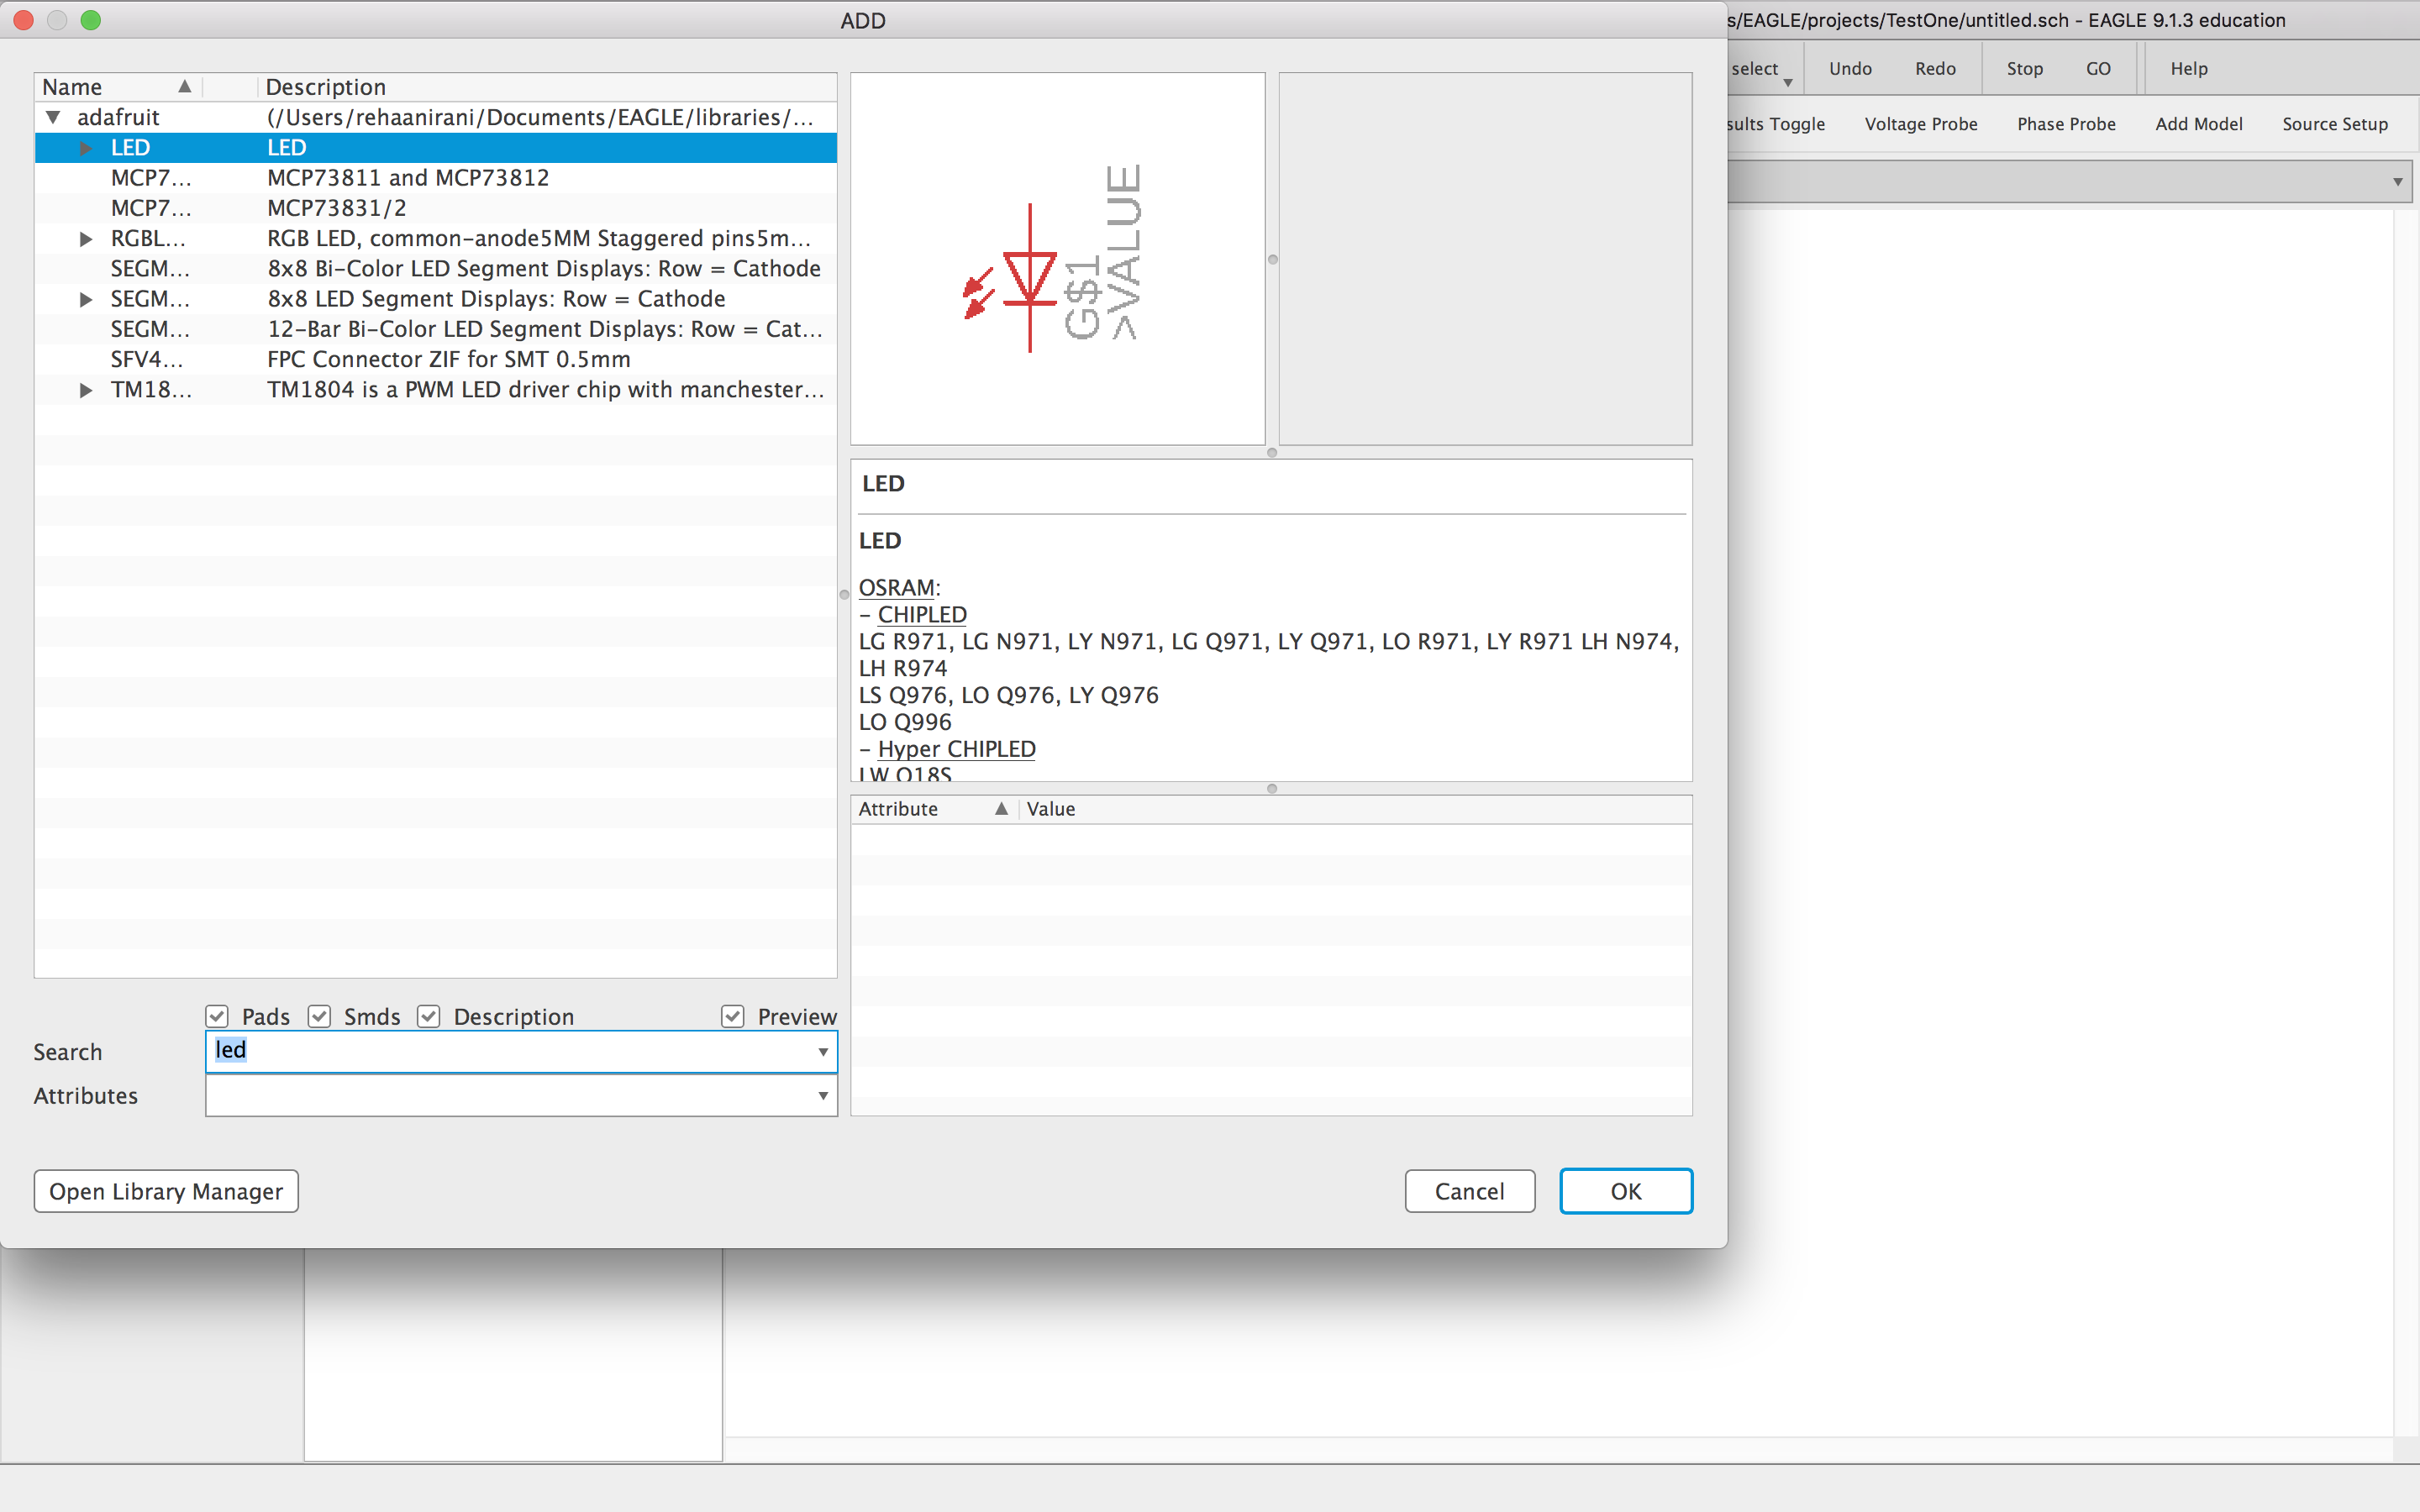
Task: Click Add Model in the toolbar
Action: click(2198, 123)
